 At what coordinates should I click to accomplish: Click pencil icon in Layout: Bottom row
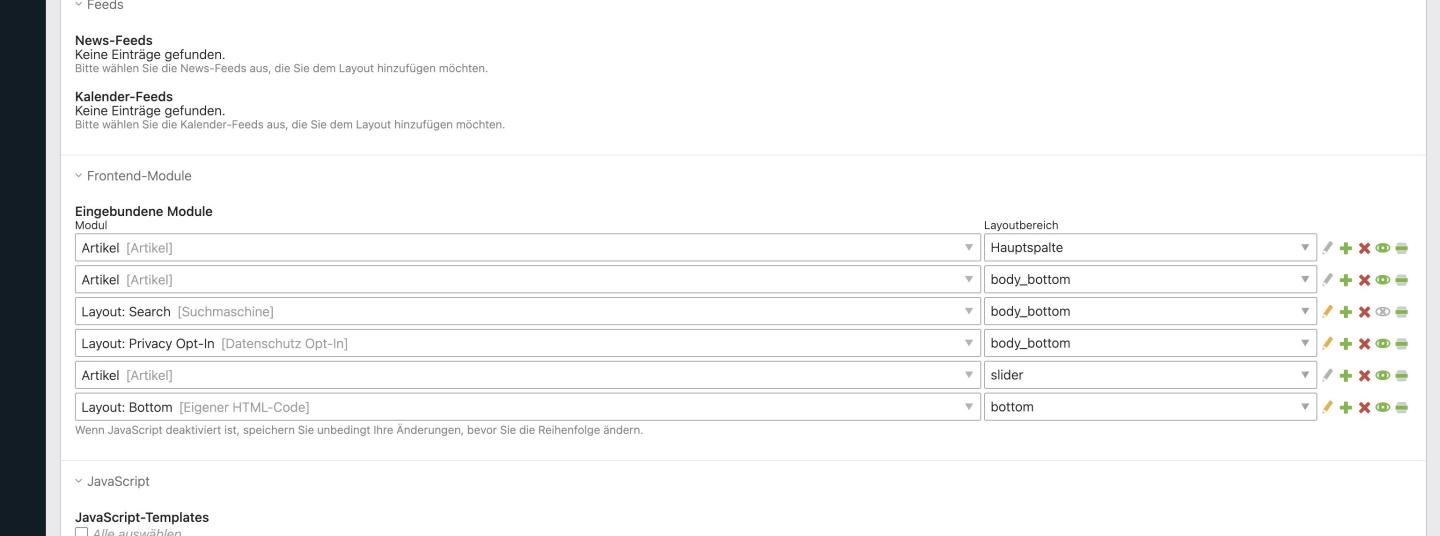point(1328,407)
